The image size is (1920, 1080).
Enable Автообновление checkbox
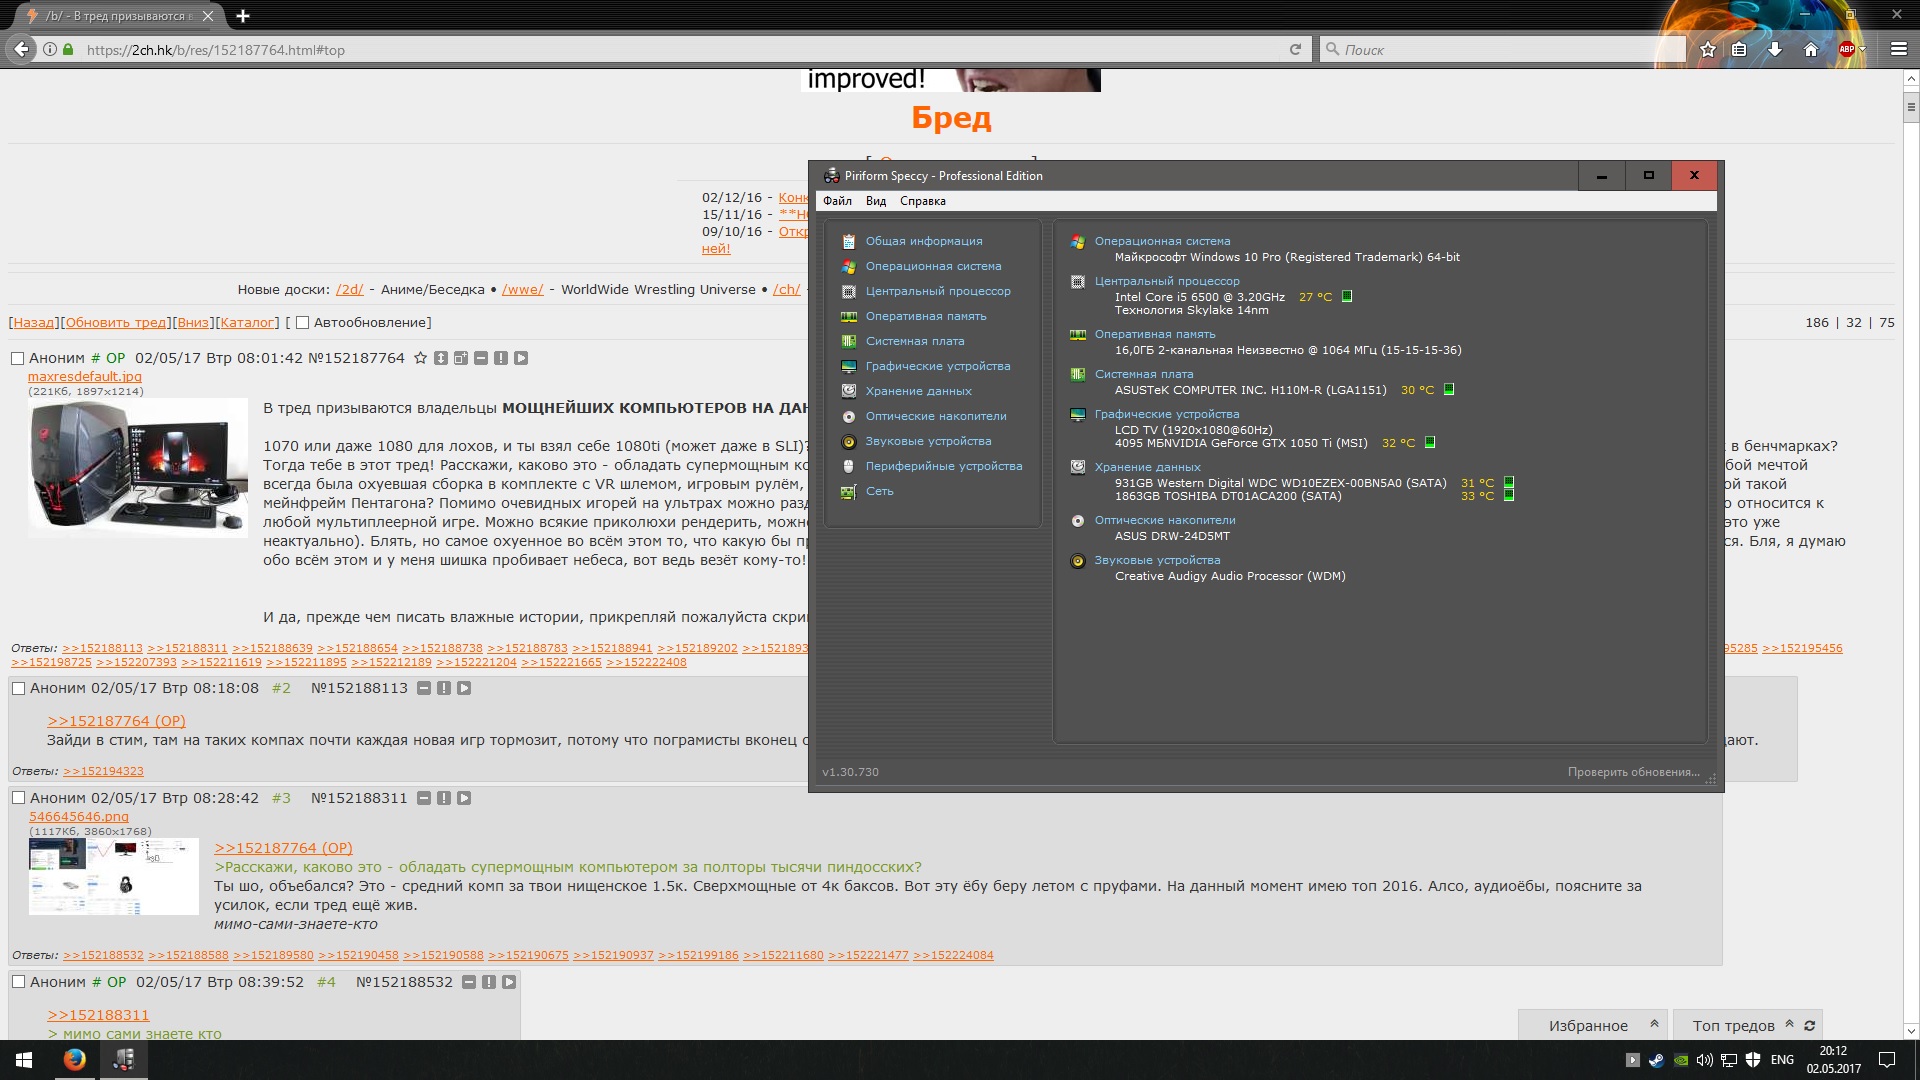tap(302, 323)
